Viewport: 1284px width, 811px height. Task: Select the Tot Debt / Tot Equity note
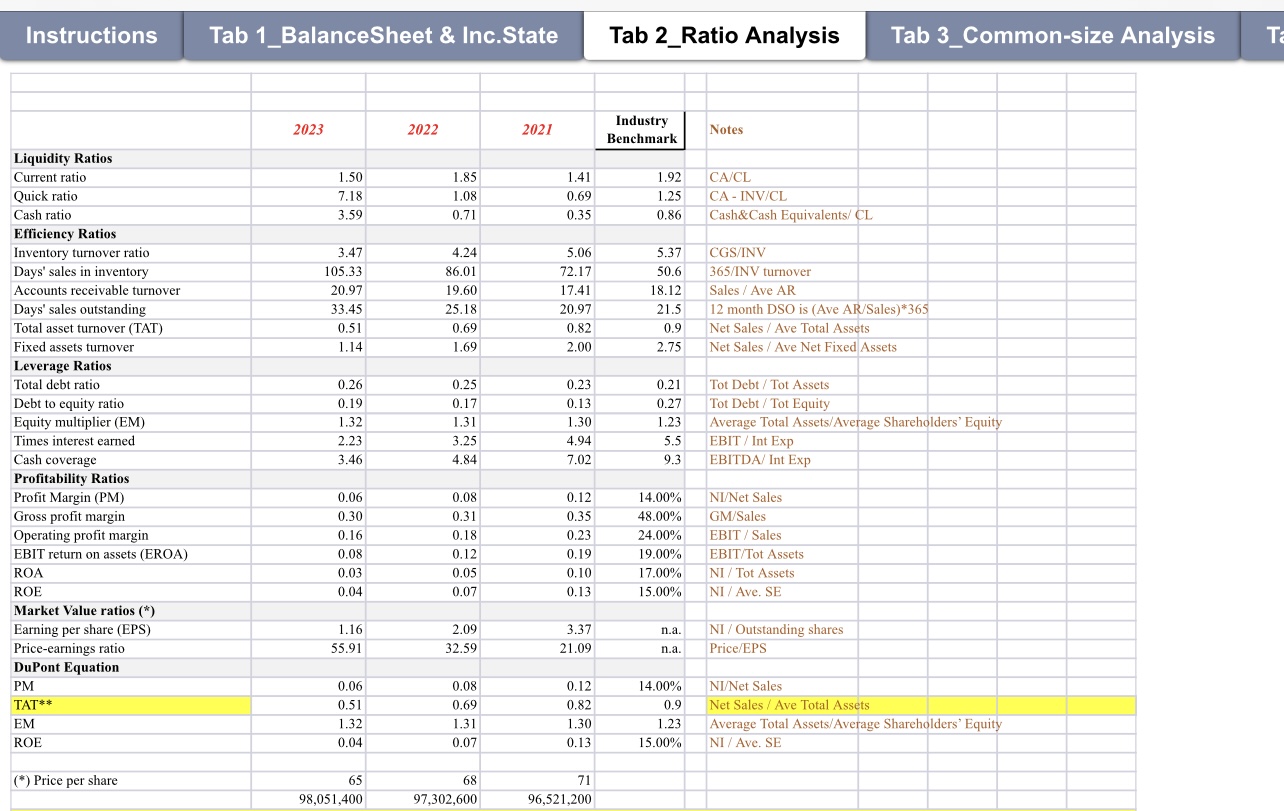point(769,404)
